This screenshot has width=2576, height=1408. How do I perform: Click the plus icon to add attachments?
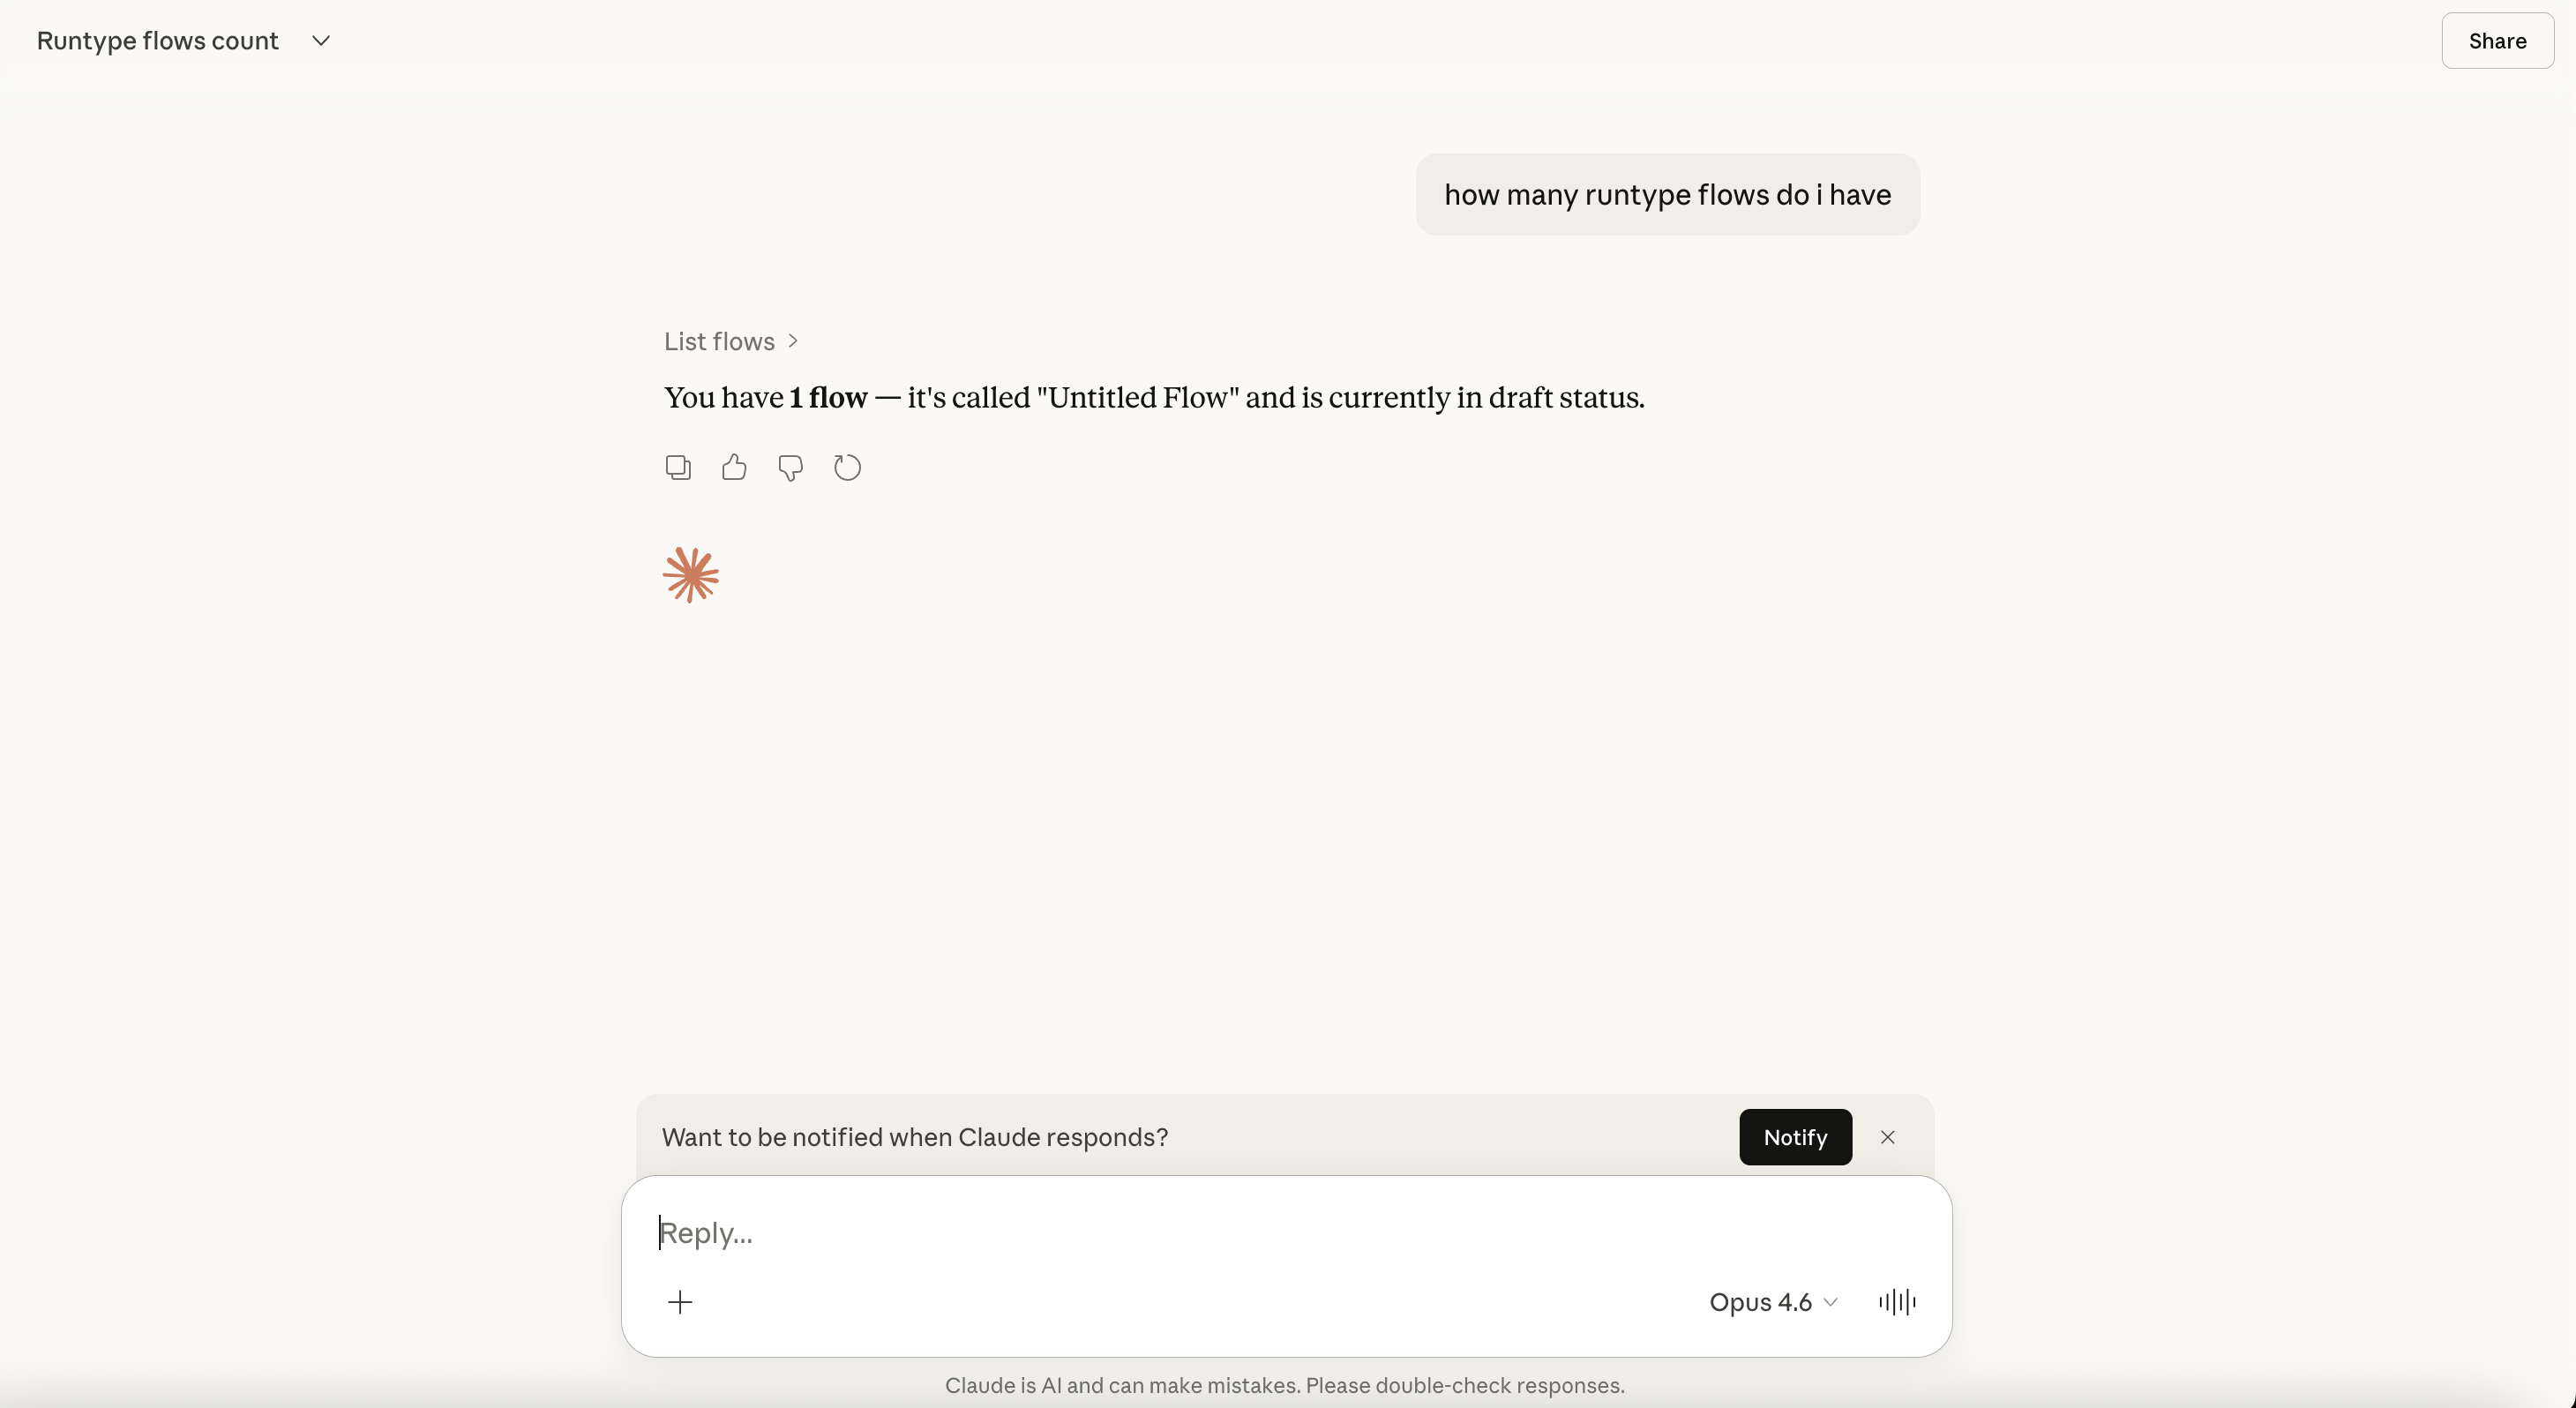coord(680,1301)
